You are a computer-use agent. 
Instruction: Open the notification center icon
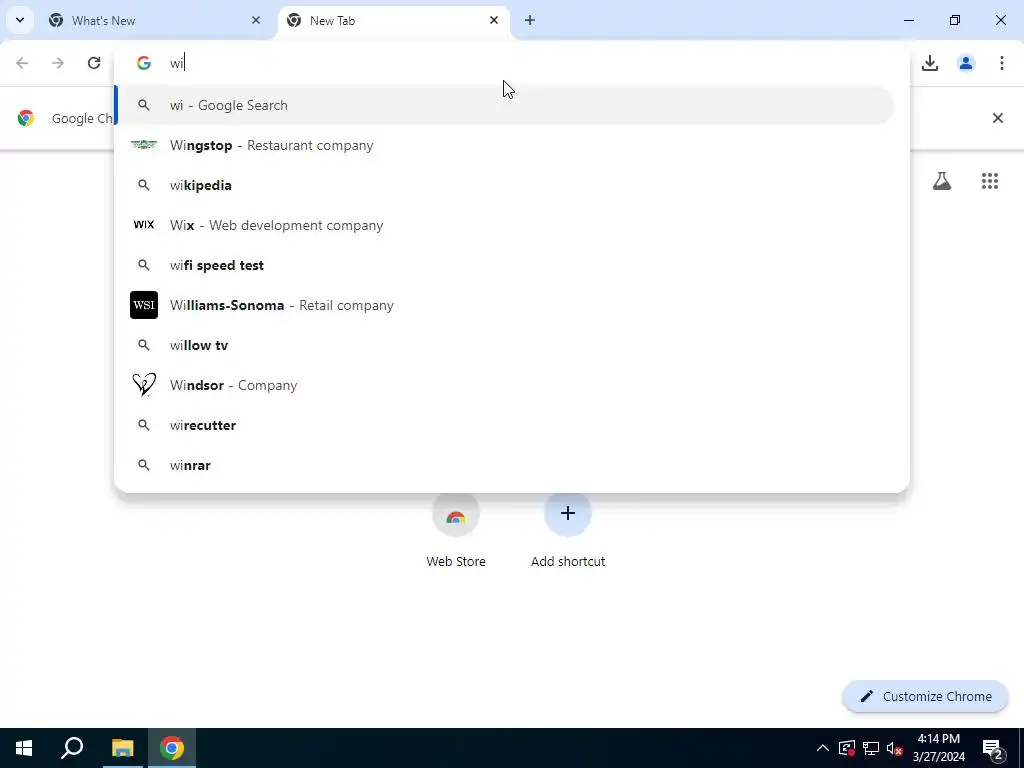pos(993,748)
